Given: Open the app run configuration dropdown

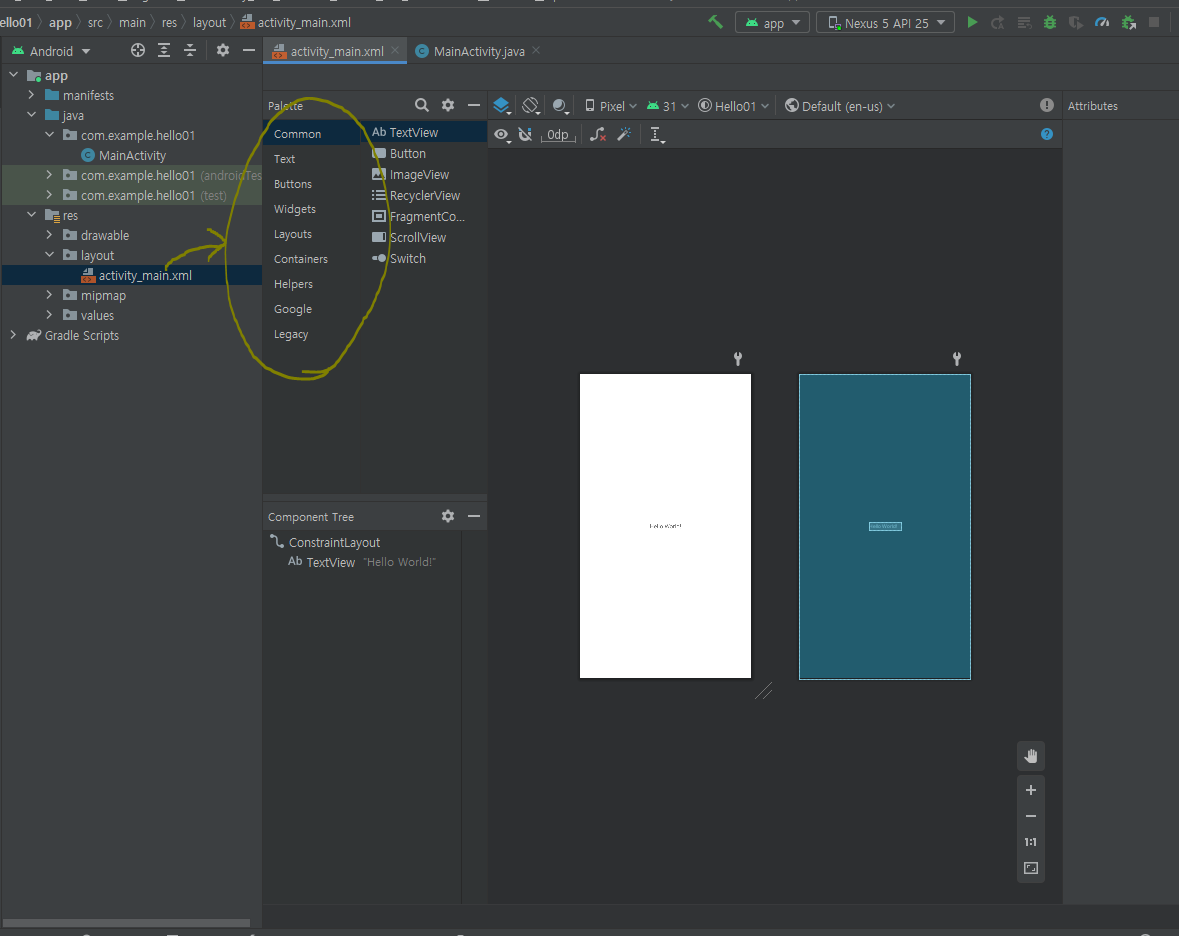Looking at the screenshot, I should (772, 23).
